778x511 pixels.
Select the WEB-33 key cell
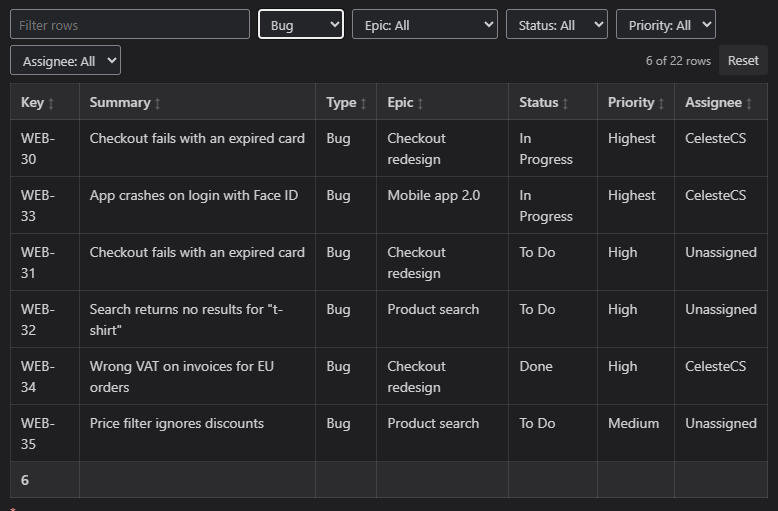tap(45, 205)
